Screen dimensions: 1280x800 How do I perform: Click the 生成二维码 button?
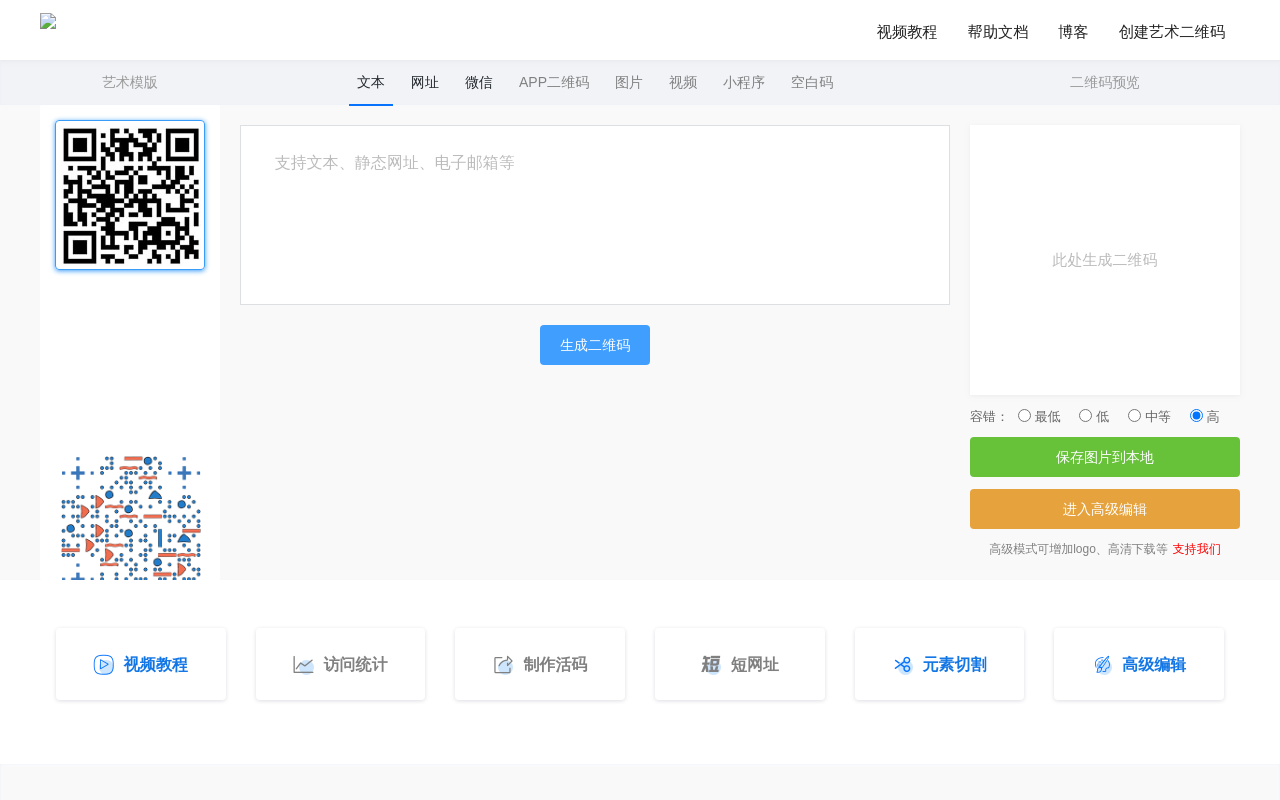[x=595, y=345]
